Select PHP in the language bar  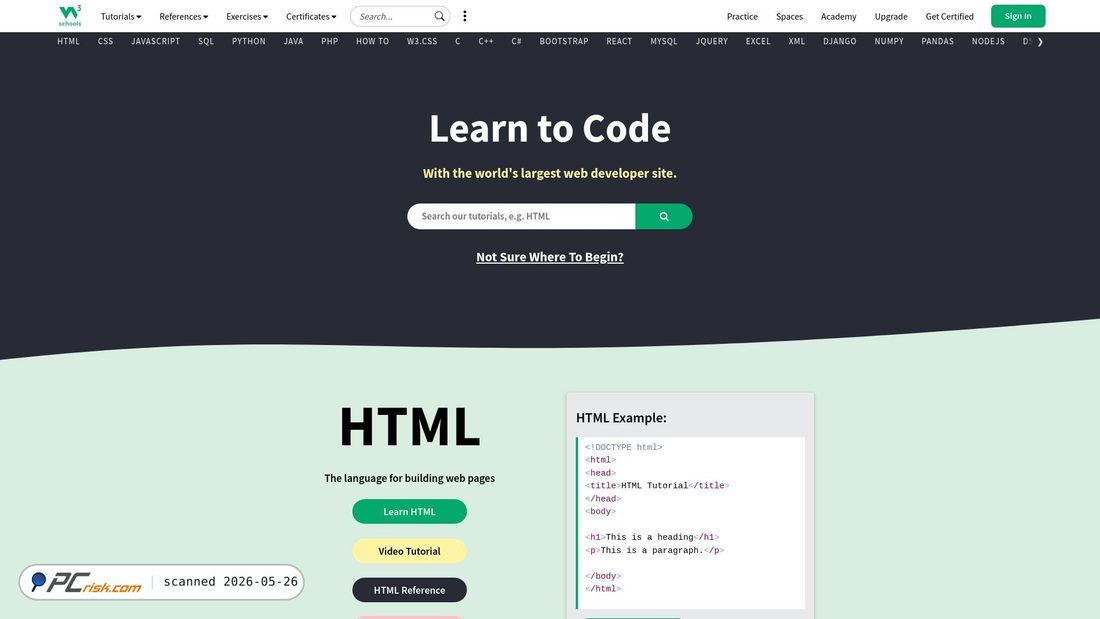coord(330,41)
